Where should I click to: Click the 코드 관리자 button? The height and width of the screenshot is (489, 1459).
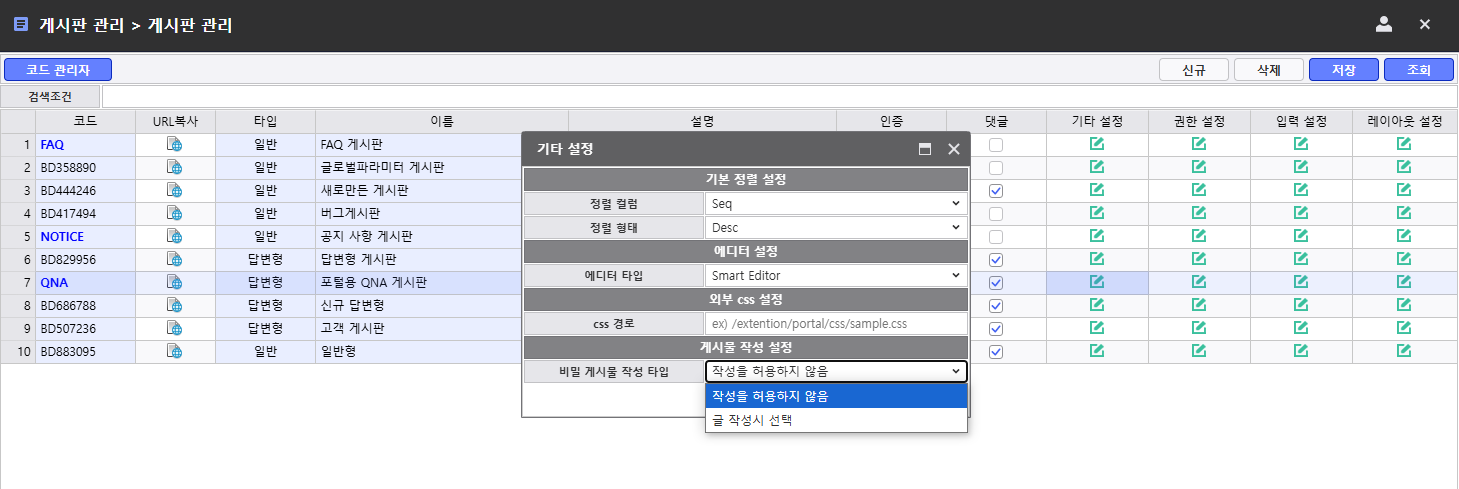click(58, 70)
